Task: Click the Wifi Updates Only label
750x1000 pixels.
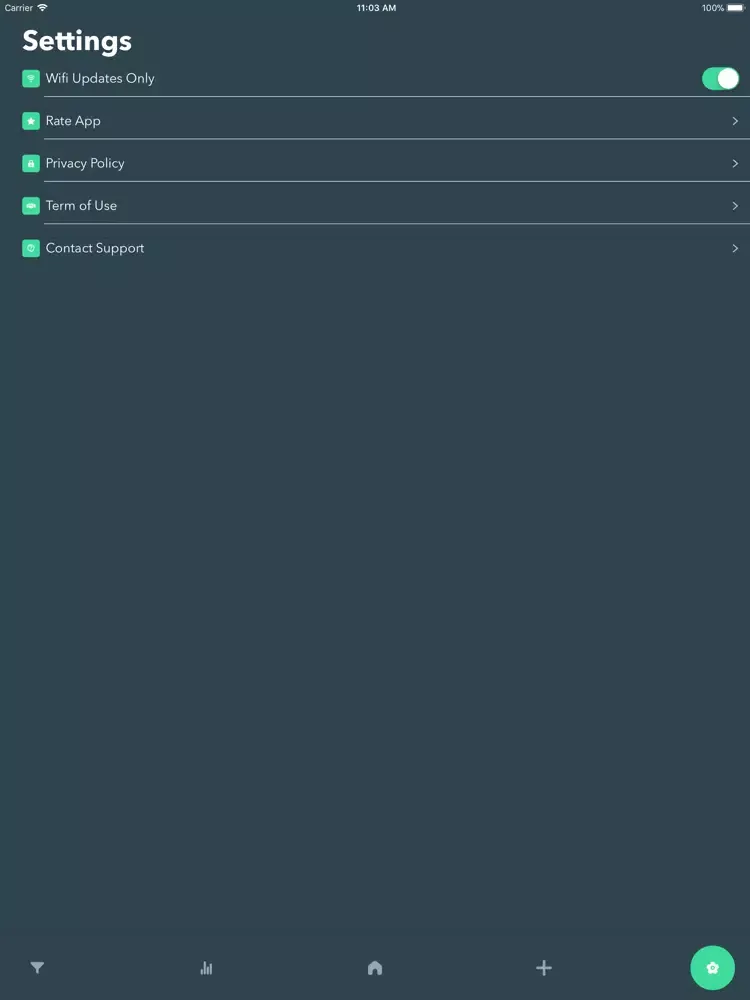Action: pos(100,78)
